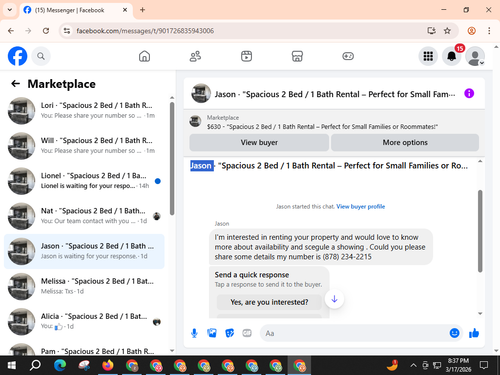Click the More options button
The height and width of the screenshot is (375, 500).
[x=405, y=142]
